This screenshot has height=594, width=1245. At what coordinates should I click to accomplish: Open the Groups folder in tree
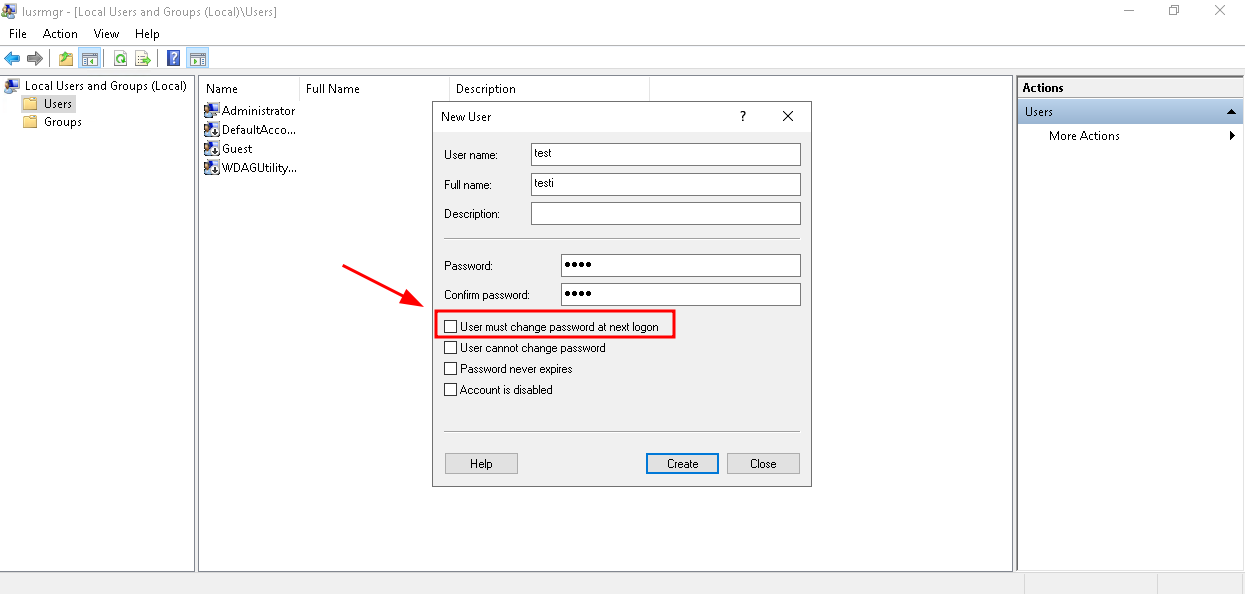coord(62,122)
